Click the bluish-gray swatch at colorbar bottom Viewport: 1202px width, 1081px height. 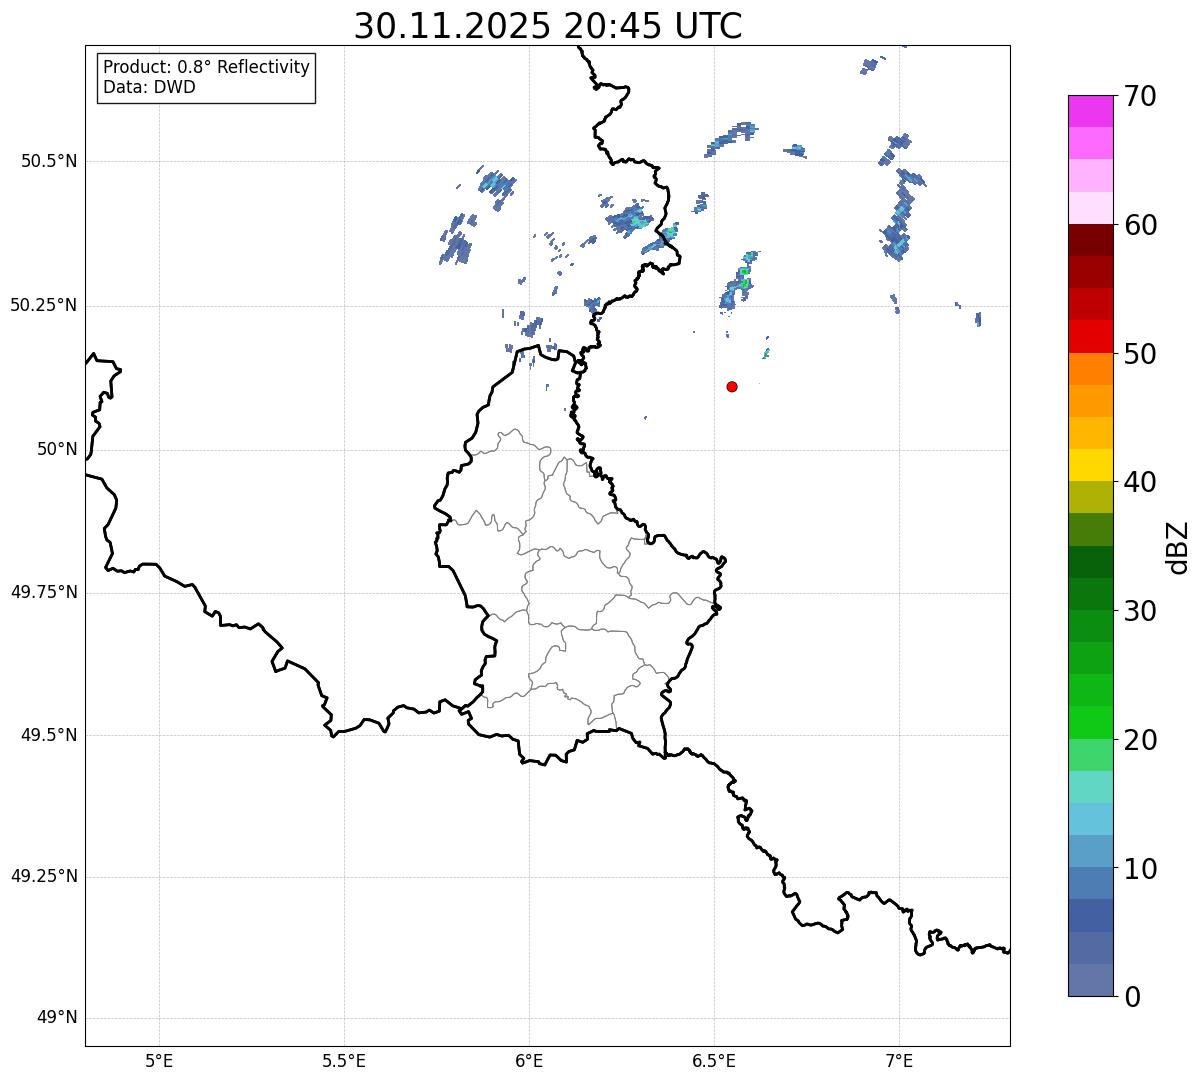[x=1090, y=980]
